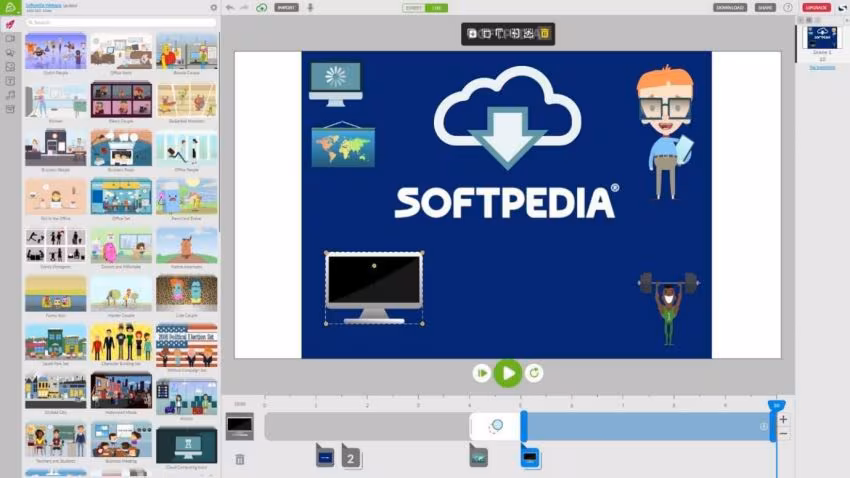Open the props sidebar panel
This screenshot has width=850, height=478.
(10, 67)
